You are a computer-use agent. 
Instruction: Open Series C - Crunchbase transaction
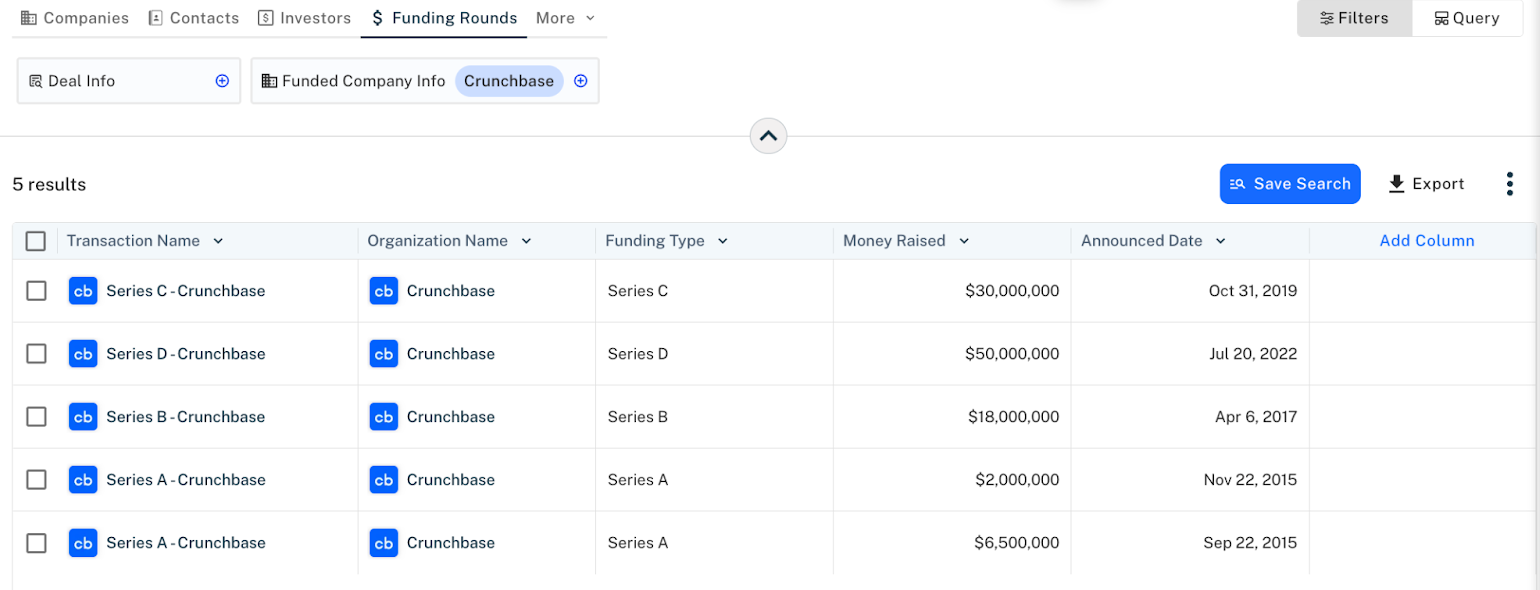pos(186,291)
